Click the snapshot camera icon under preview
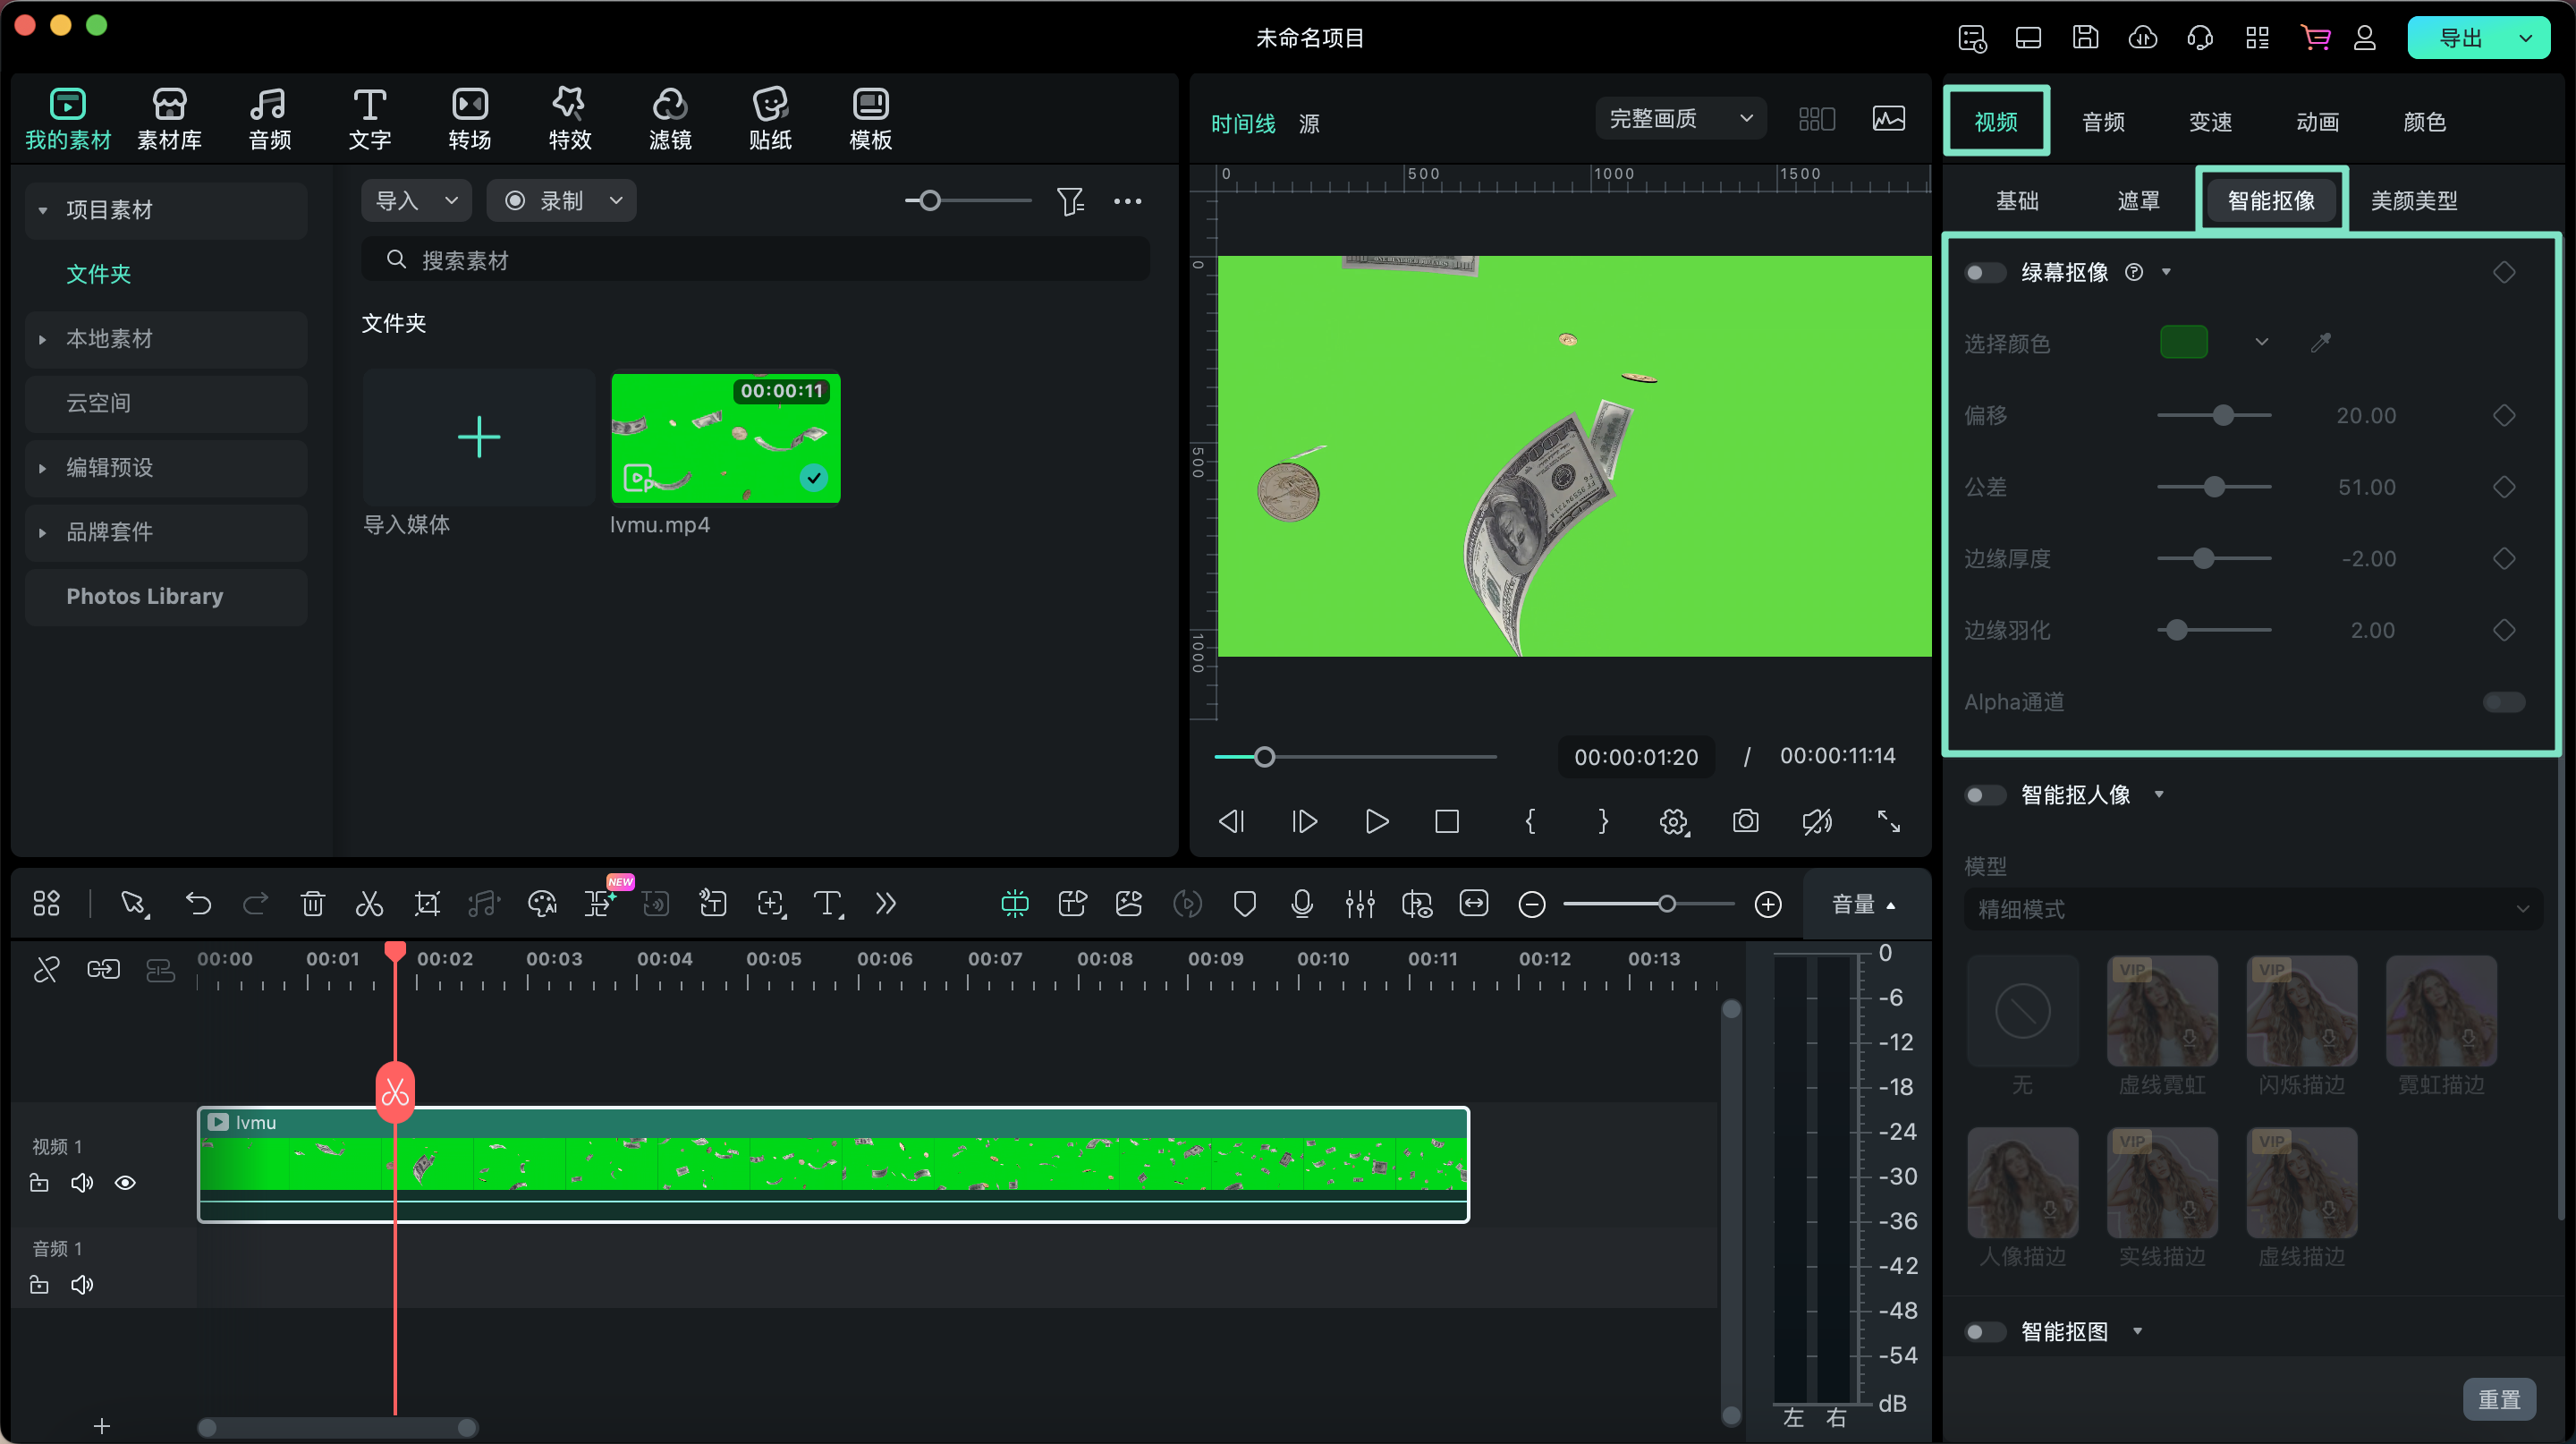The width and height of the screenshot is (2576, 1444). [1745, 821]
